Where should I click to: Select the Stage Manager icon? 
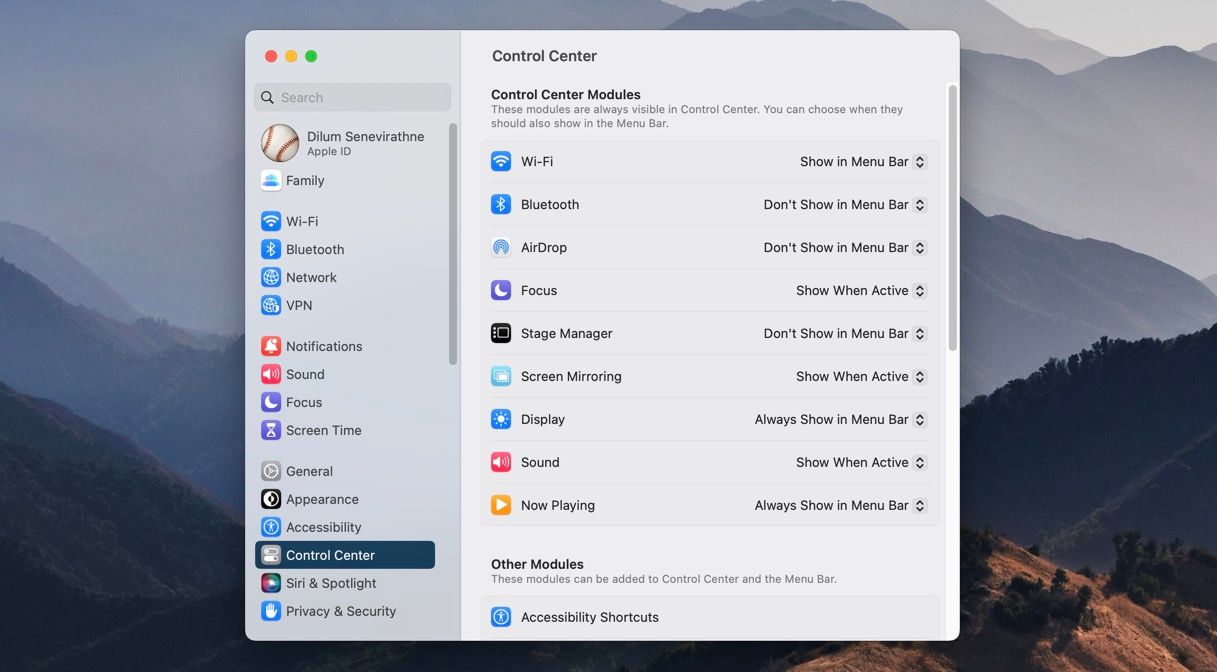tap(501, 332)
